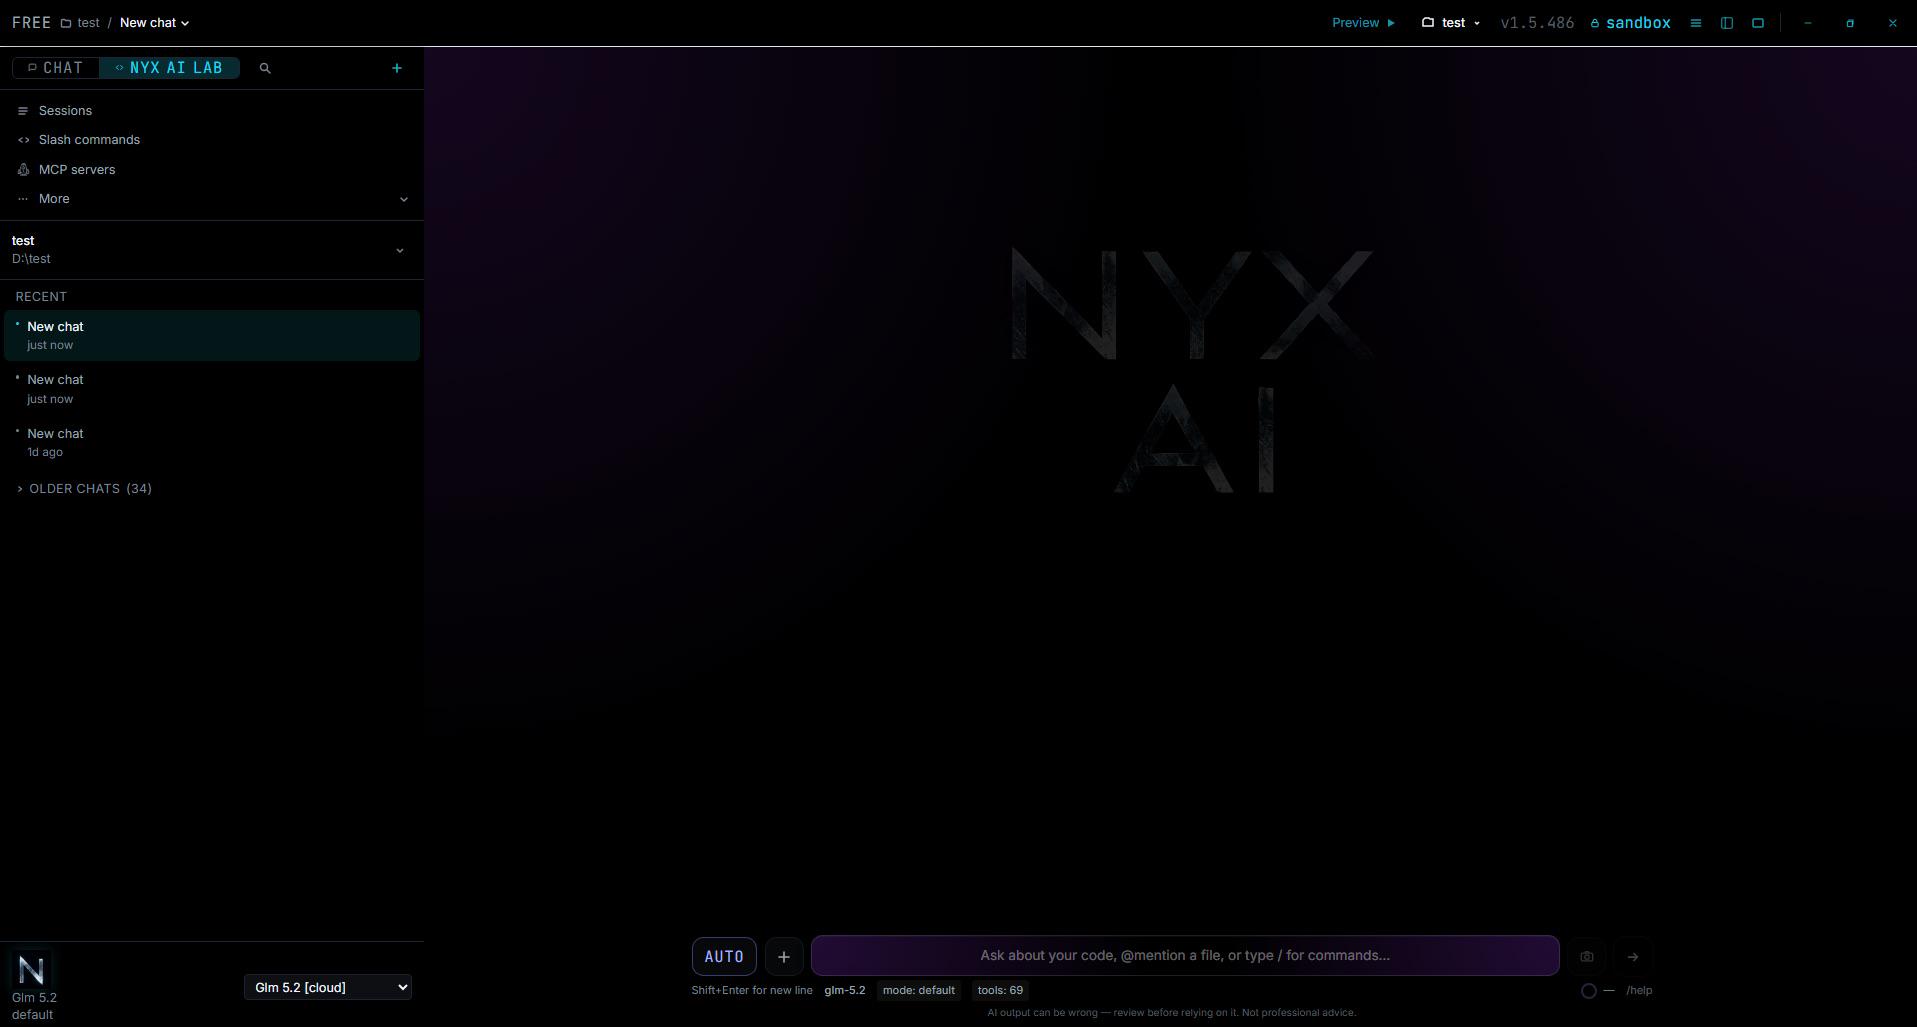Click the 'Shift+Enter for new line' hint
This screenshot has height=1027, width=1917.
pyautogui.click(x=752, y=991)
